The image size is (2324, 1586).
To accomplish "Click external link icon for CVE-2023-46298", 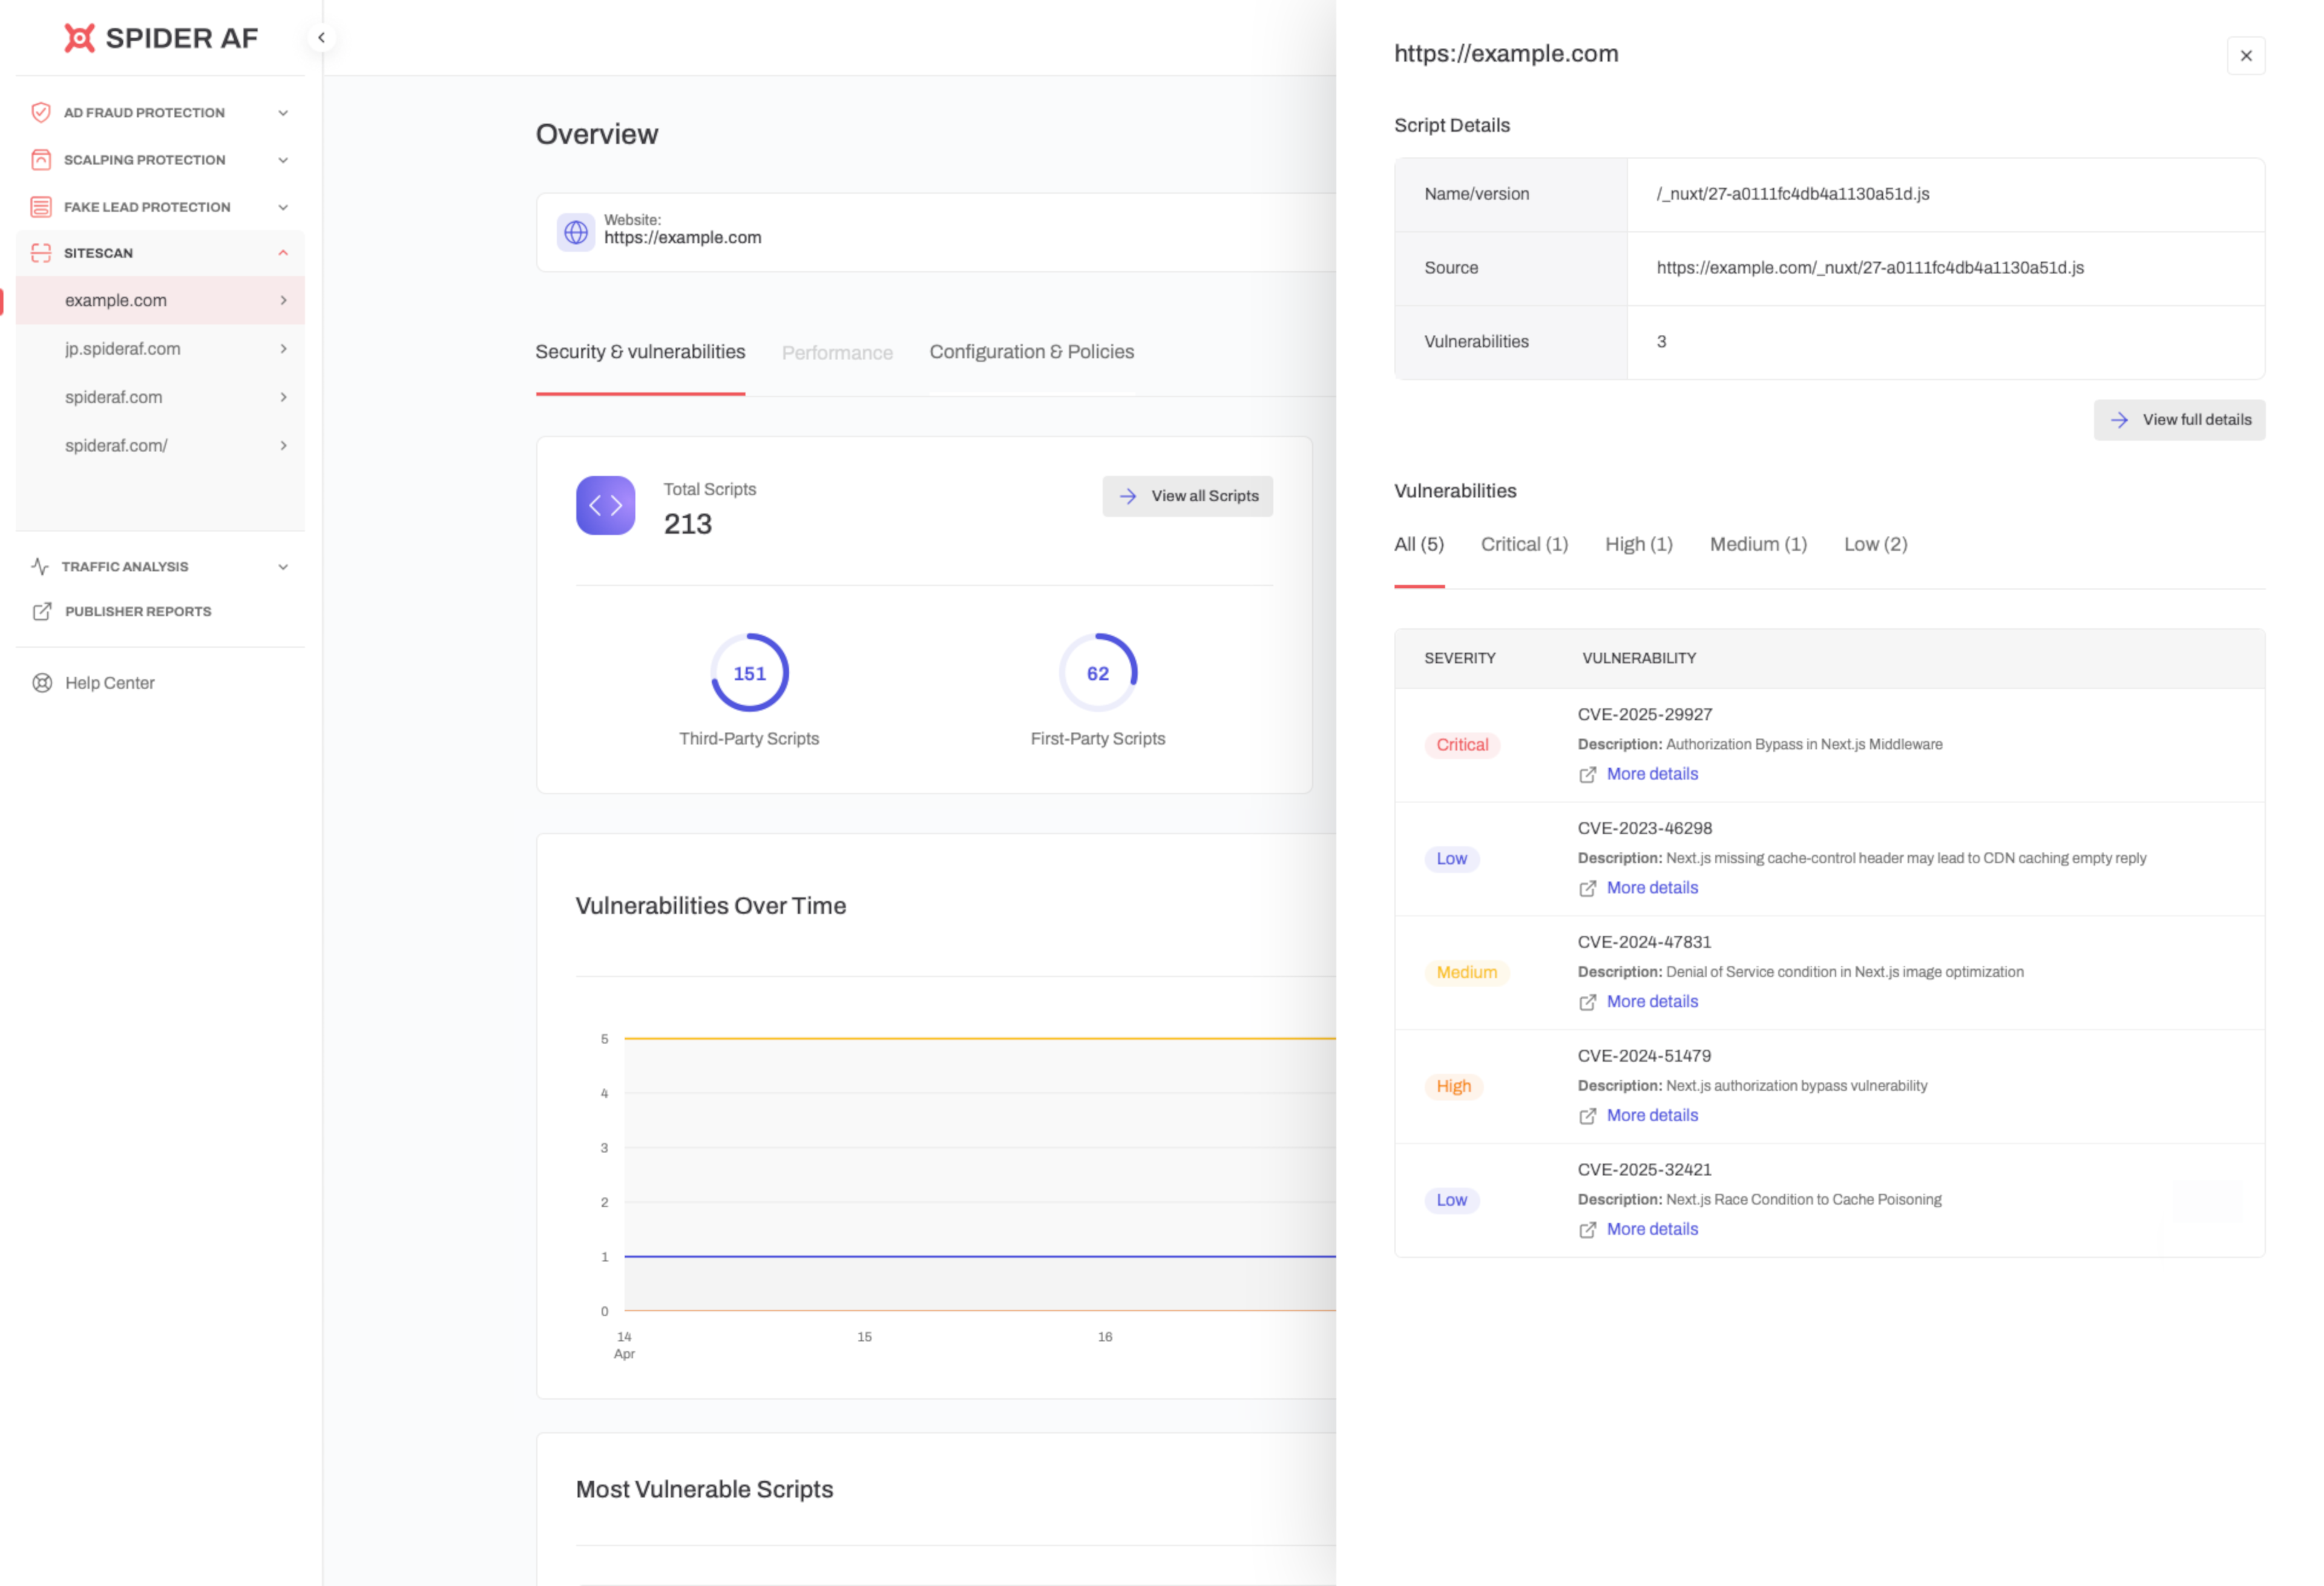I will [1587, 889].
